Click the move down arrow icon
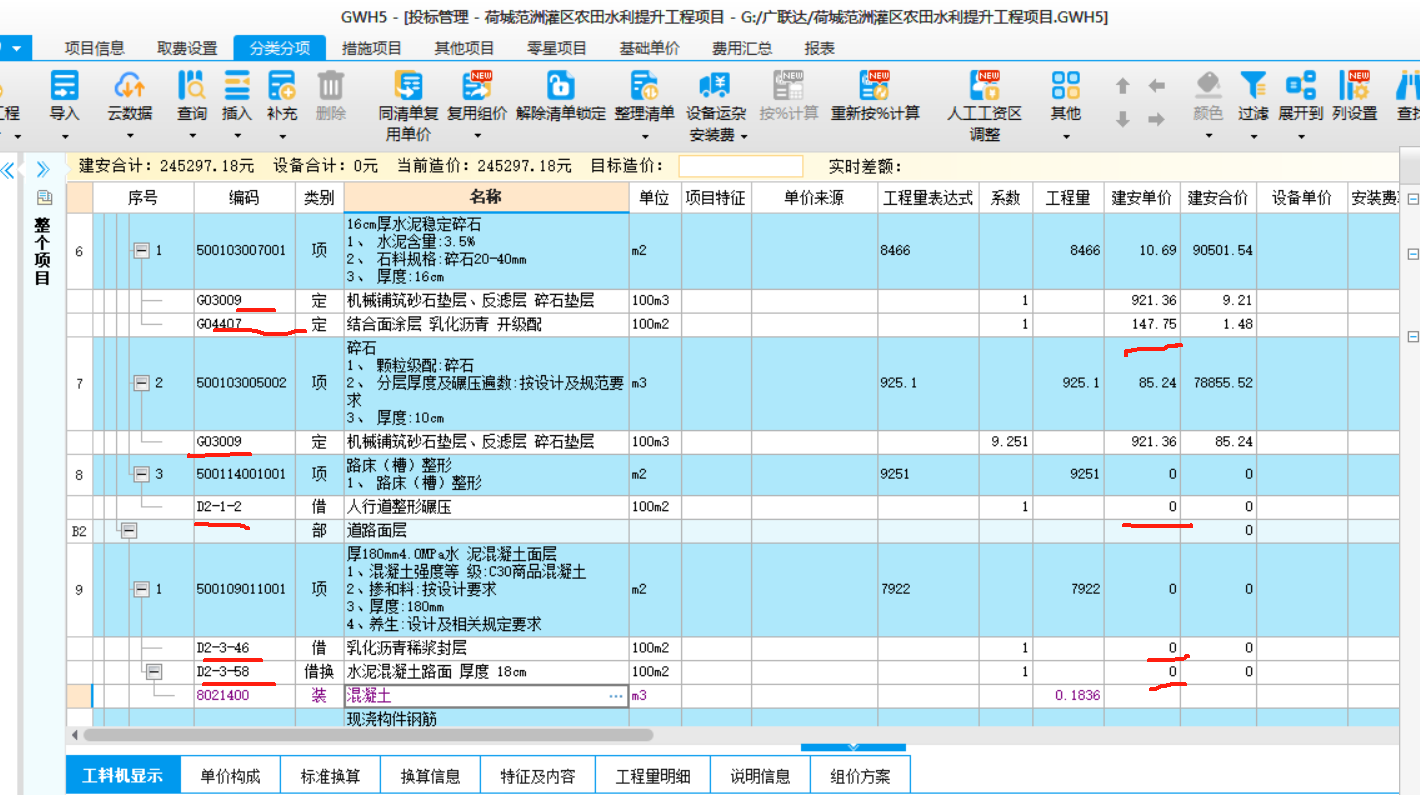The height and width of the screenshot is (795, 1420). coord(1122,119)
